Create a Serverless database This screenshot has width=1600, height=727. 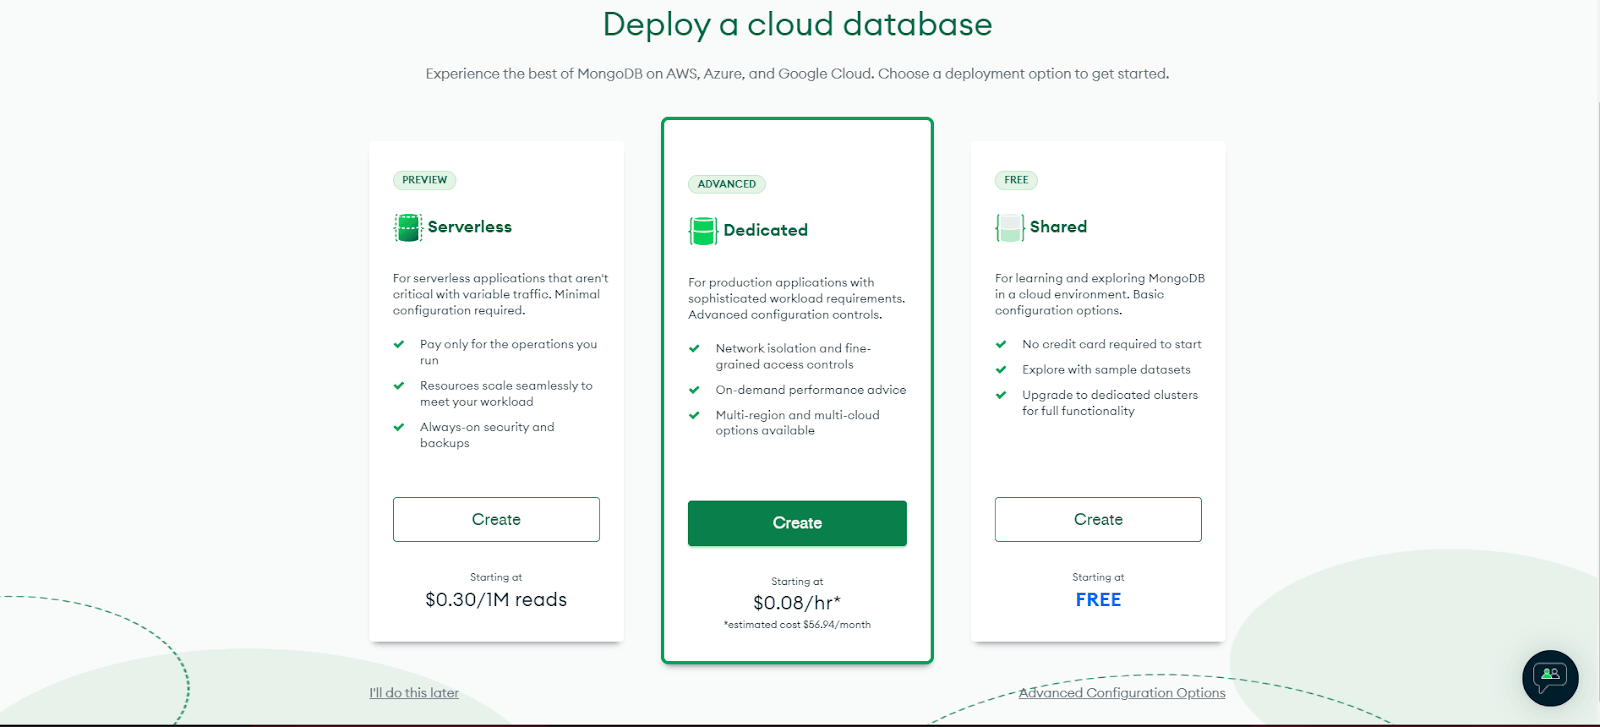[496, 519]
